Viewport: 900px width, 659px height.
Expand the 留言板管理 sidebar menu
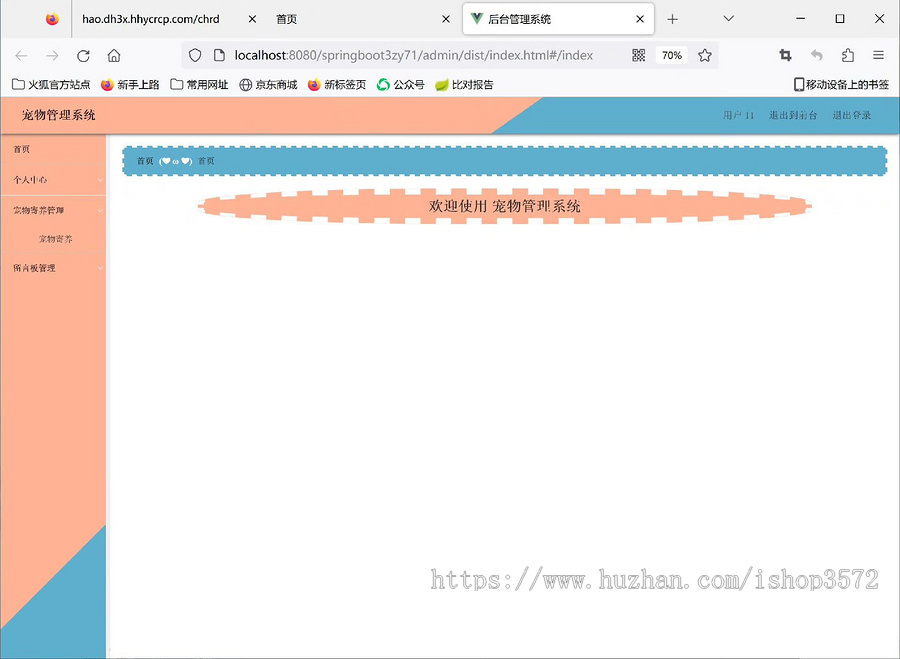pos(53,268)
